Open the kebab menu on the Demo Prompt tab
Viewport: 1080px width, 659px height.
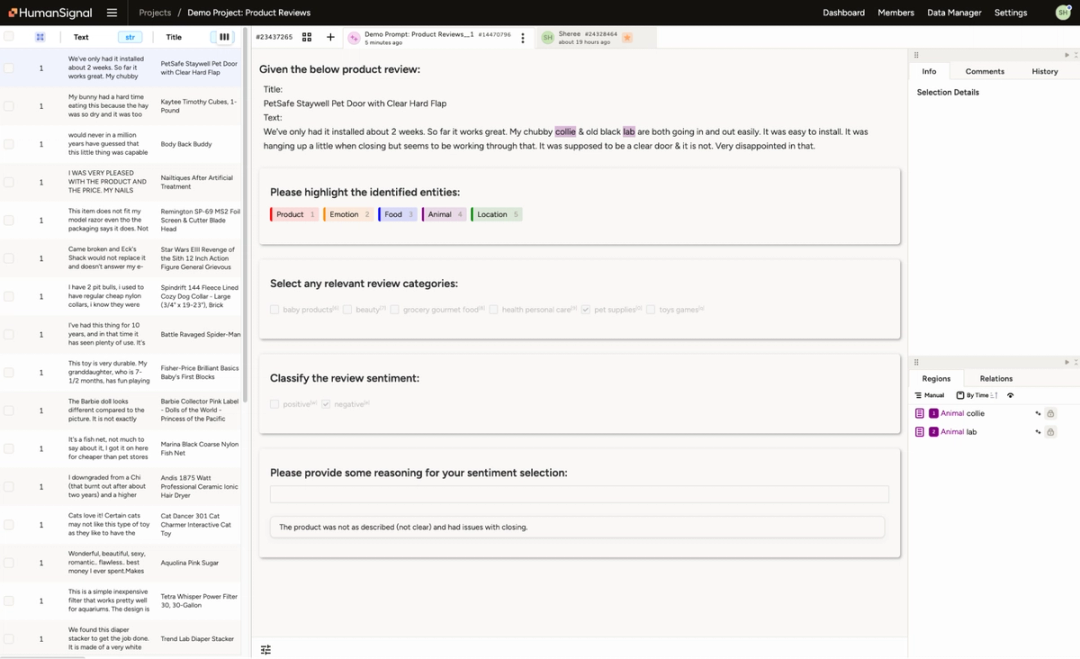[523, 37]
